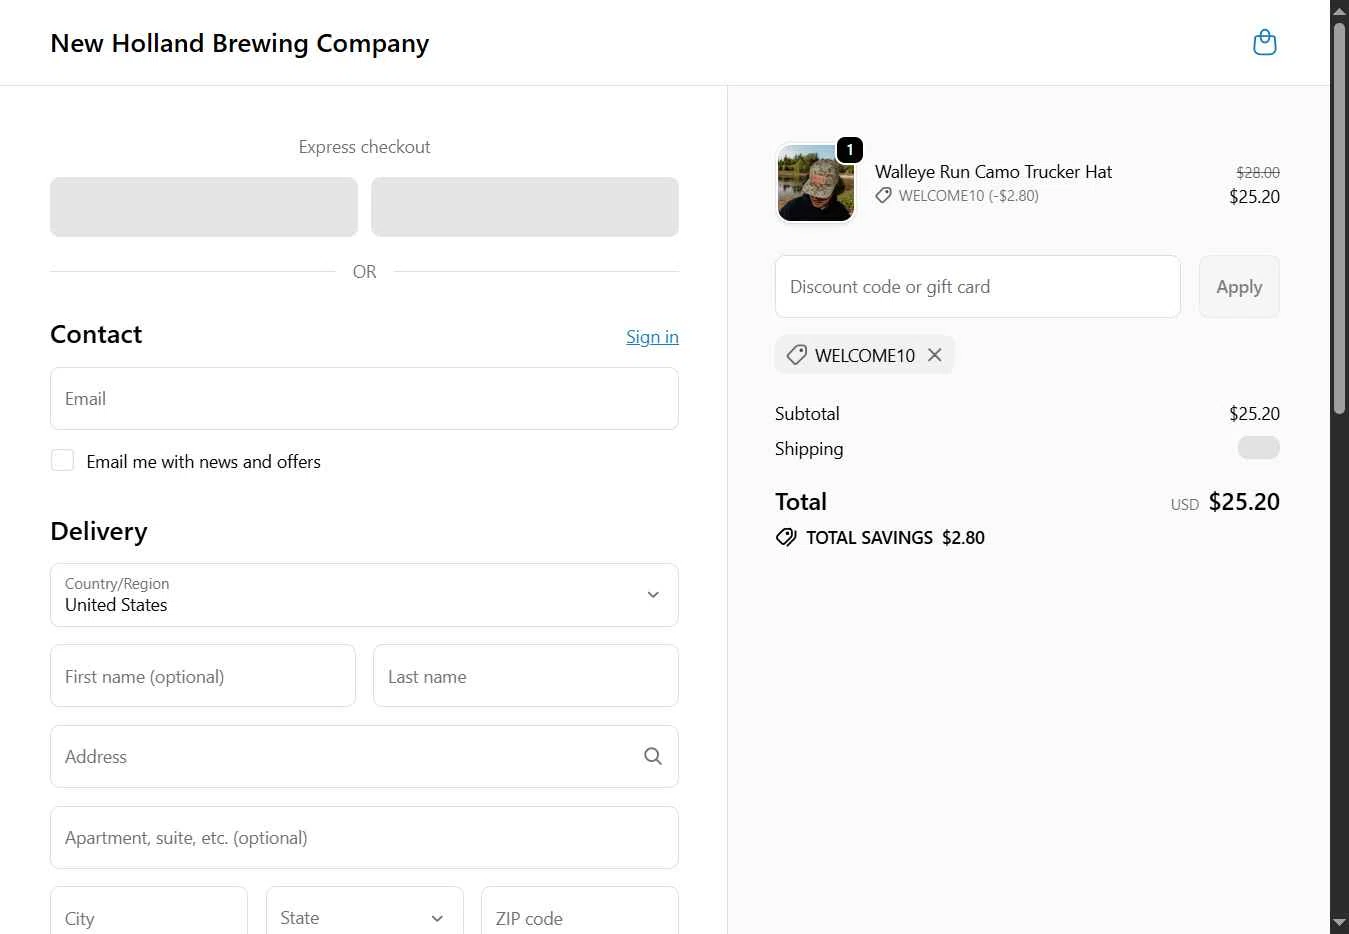Open the Country/Region dropdown
Viewport: 1349px width, 934px height.
364,595
